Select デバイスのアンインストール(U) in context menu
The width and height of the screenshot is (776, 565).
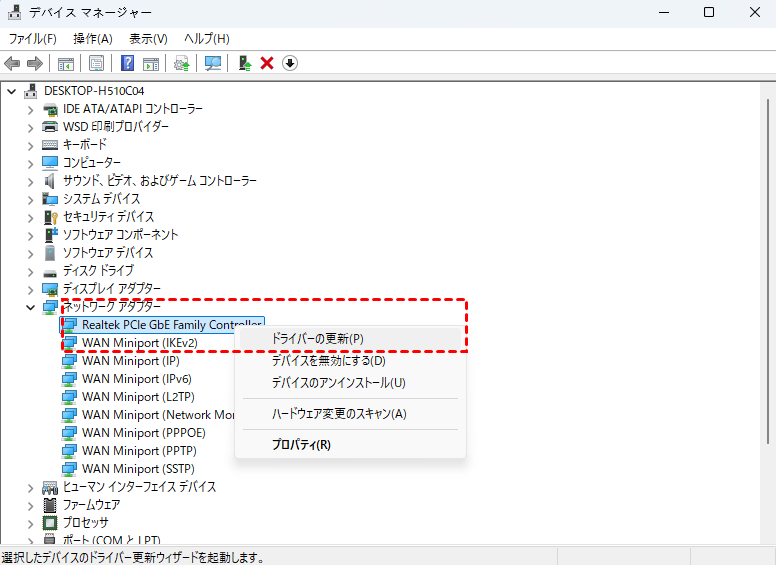tap(338, 383)
